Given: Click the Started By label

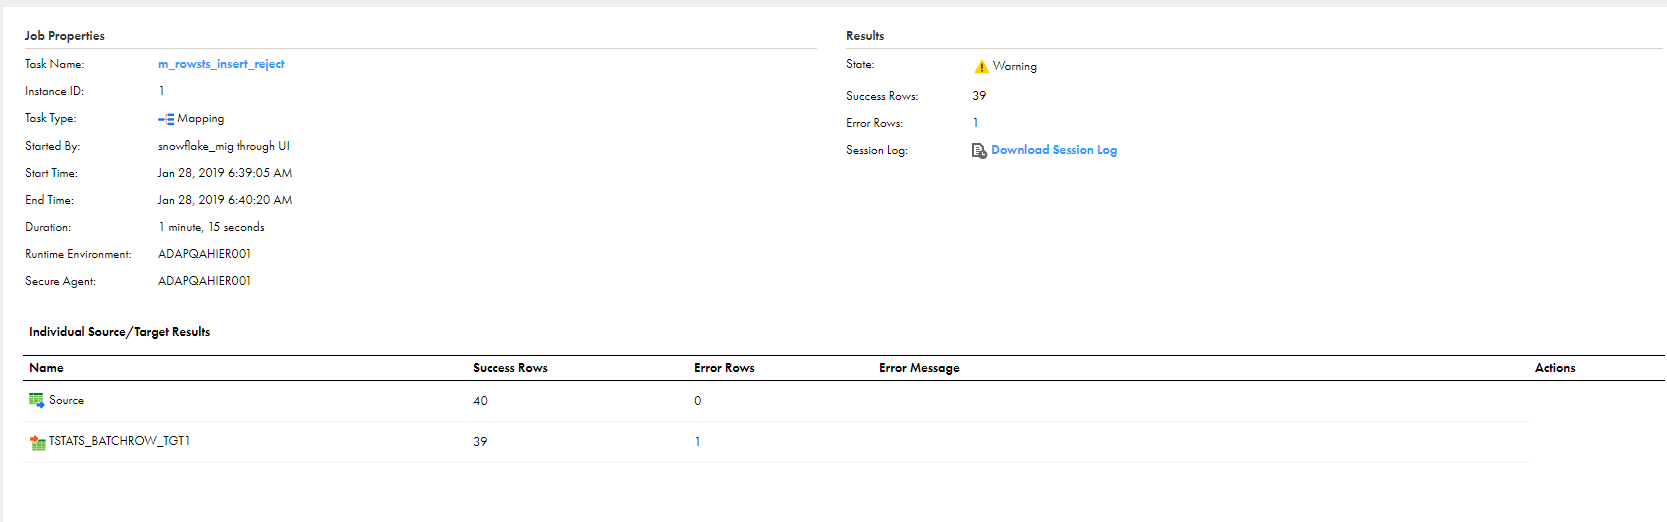Looking at the screenshot, I should point(53,146).
